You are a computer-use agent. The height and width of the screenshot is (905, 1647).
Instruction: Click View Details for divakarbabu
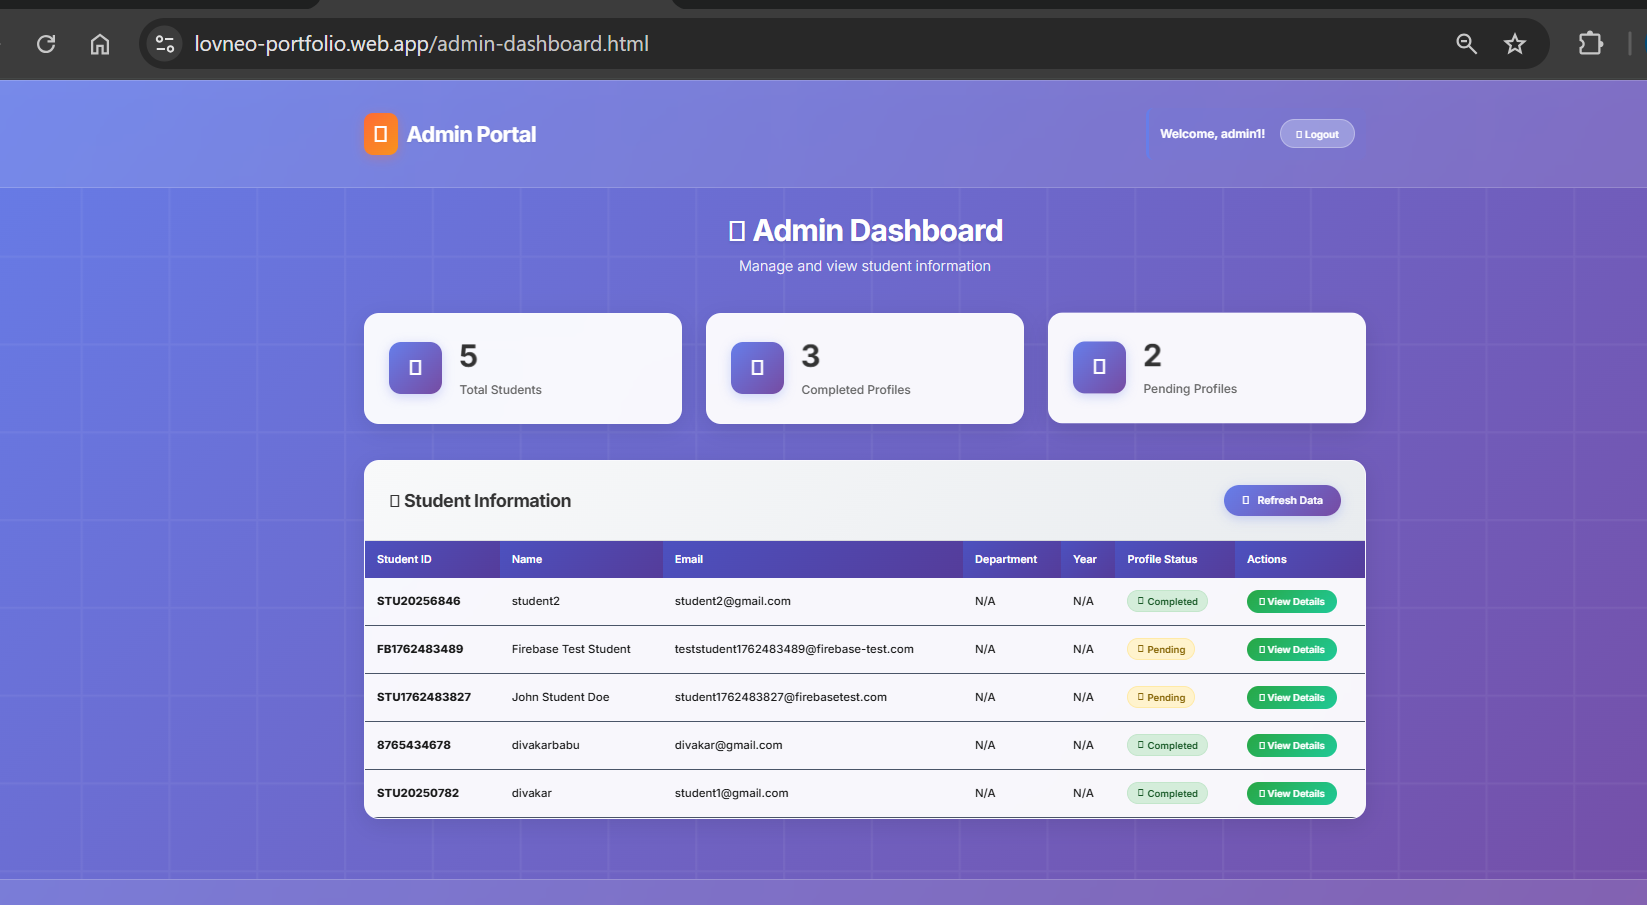[1291, 745]
